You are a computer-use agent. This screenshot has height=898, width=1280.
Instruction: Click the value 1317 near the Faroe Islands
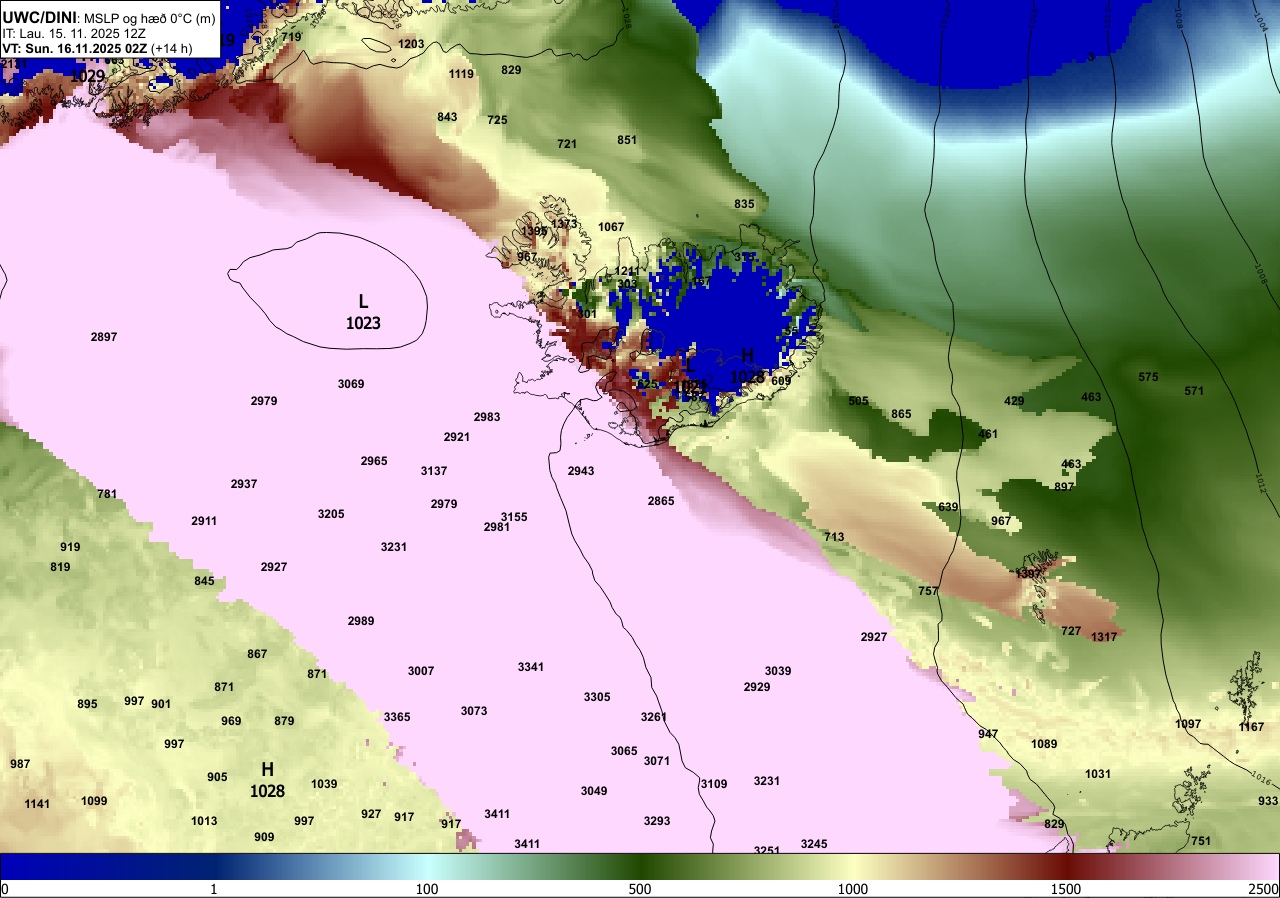pos(1104,637)
